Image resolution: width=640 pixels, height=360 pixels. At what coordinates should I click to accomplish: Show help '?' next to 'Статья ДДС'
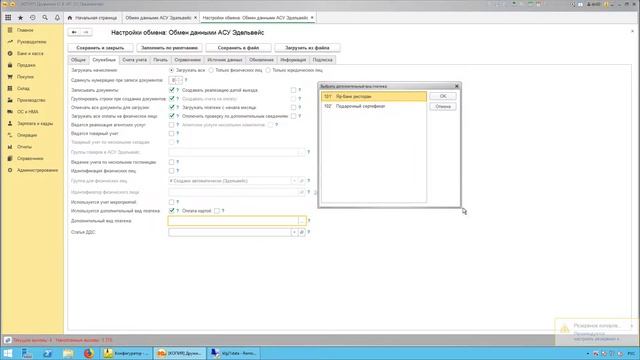coord(309,232)
